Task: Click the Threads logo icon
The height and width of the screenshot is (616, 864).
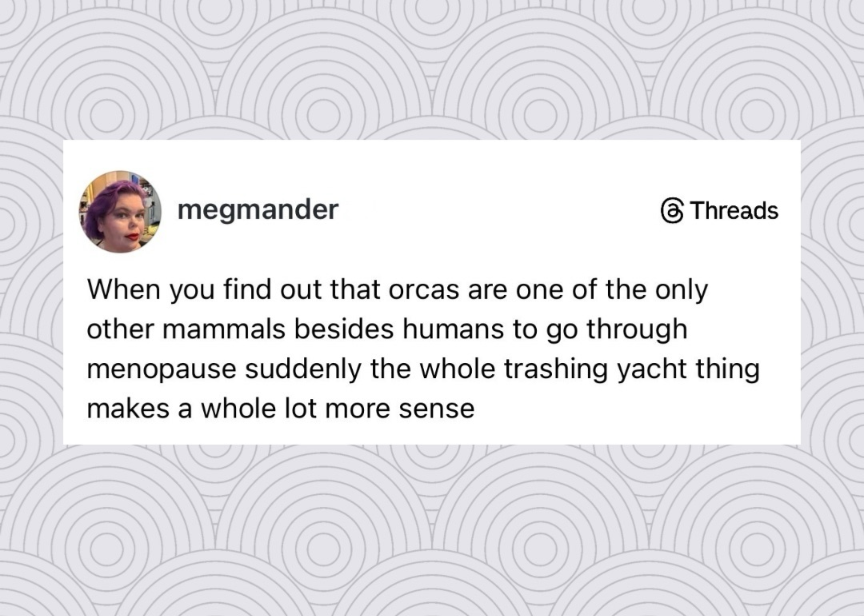Action: click(x=672, y=211)
